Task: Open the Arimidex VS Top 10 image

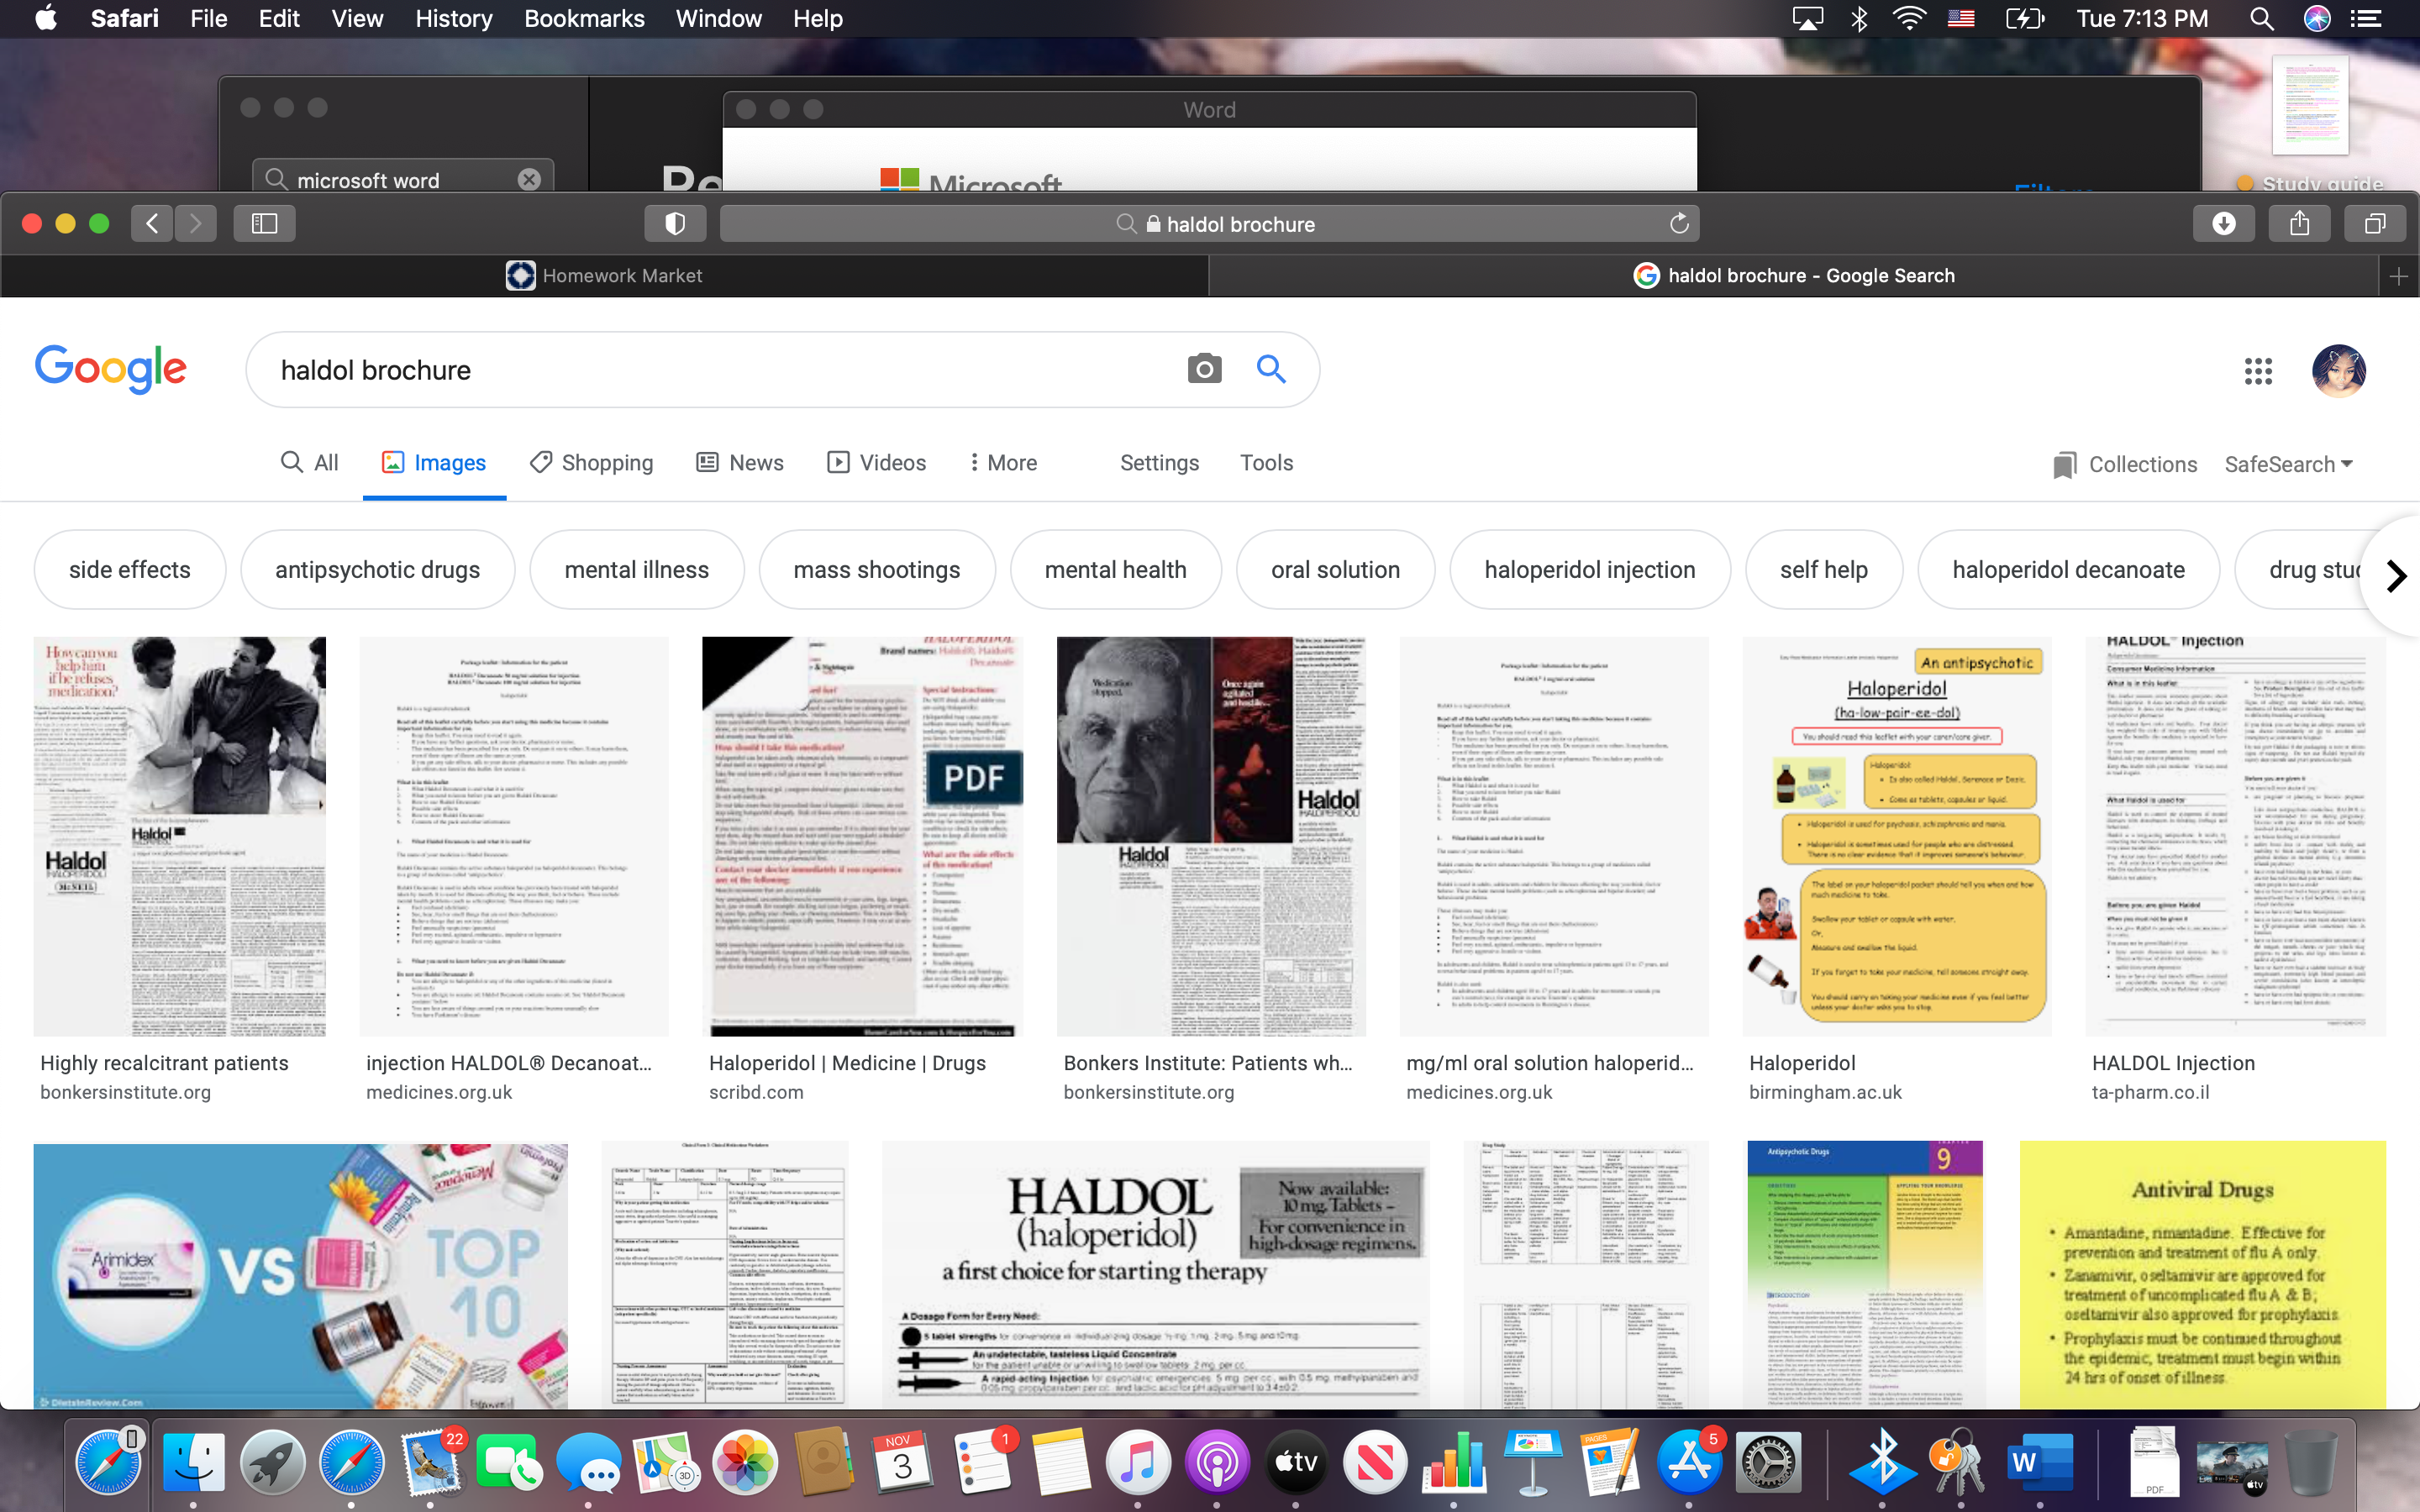Action: [x=301, y=1276]
